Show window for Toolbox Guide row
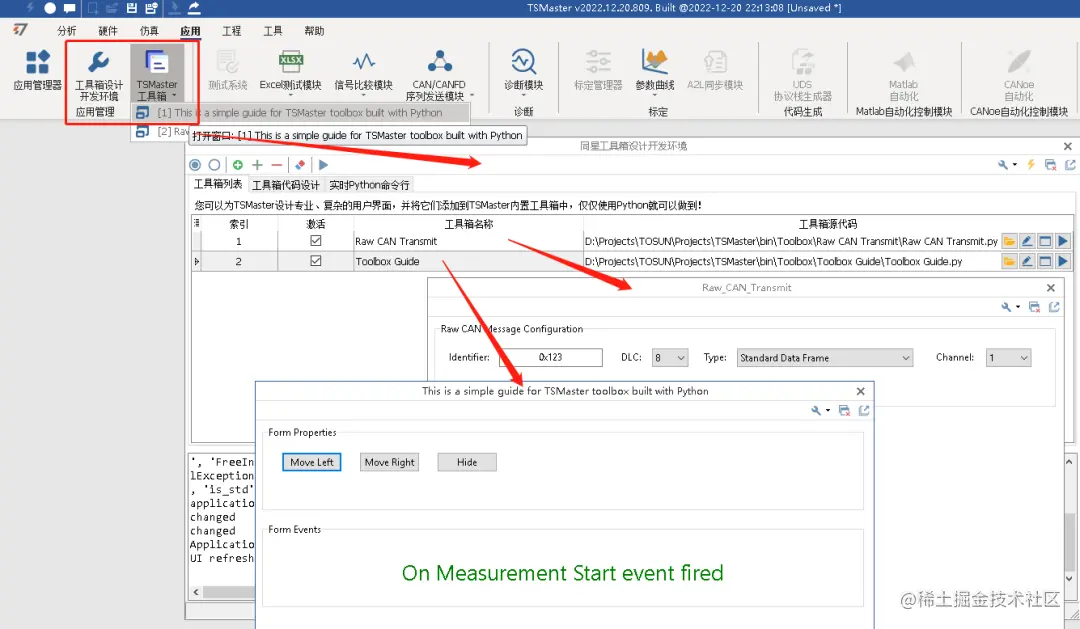Screen dimensions: 1080x629 coord(1045,261)
